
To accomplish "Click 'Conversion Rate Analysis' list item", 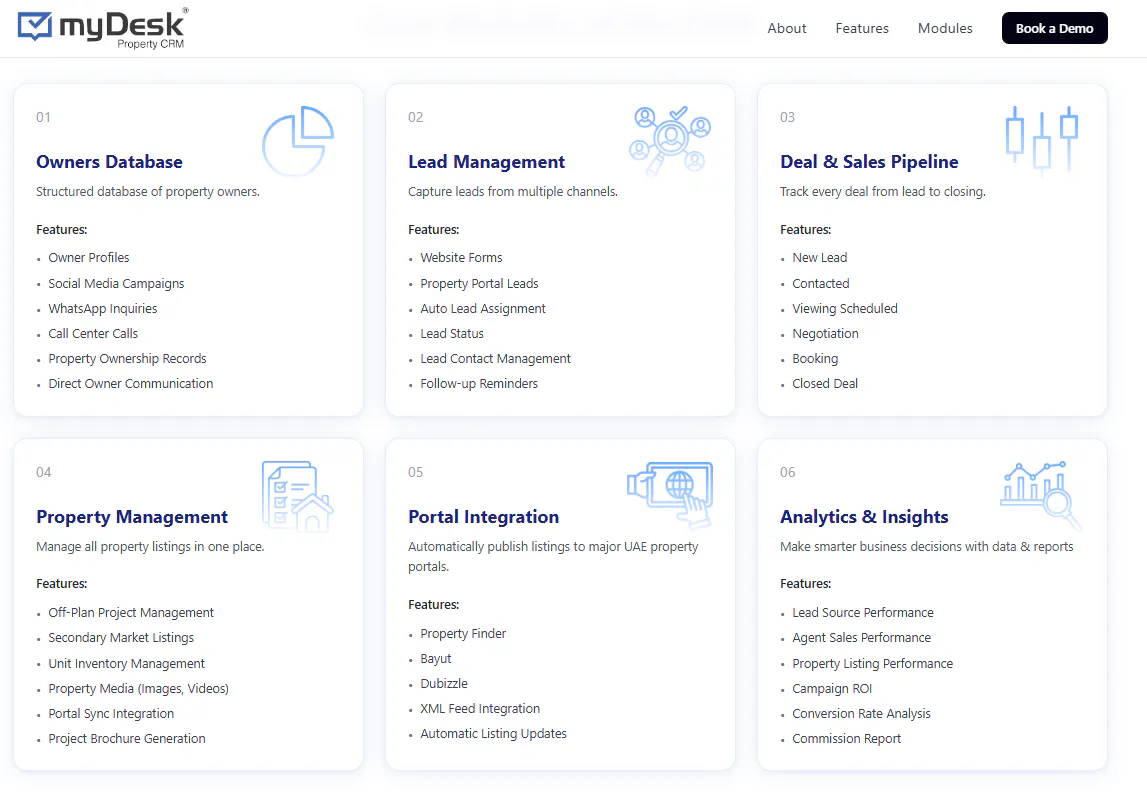I will click(861, 714).
